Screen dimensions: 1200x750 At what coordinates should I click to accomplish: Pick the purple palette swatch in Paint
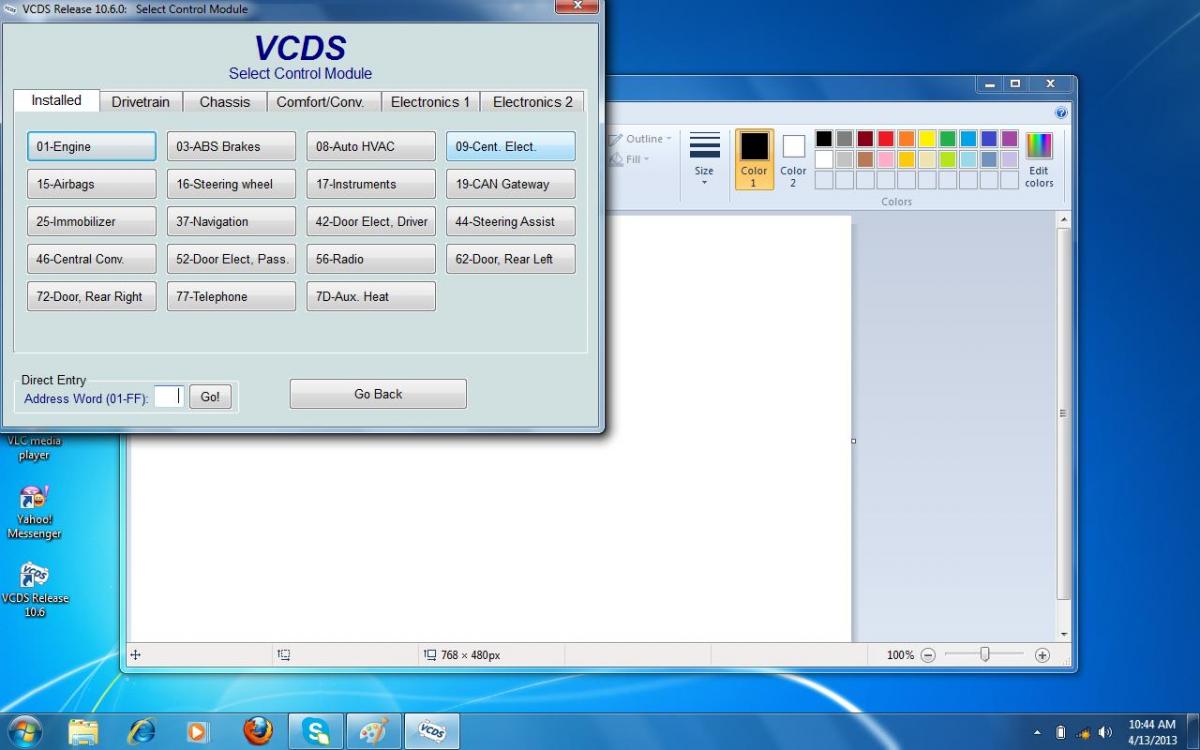pos(1009,139)
